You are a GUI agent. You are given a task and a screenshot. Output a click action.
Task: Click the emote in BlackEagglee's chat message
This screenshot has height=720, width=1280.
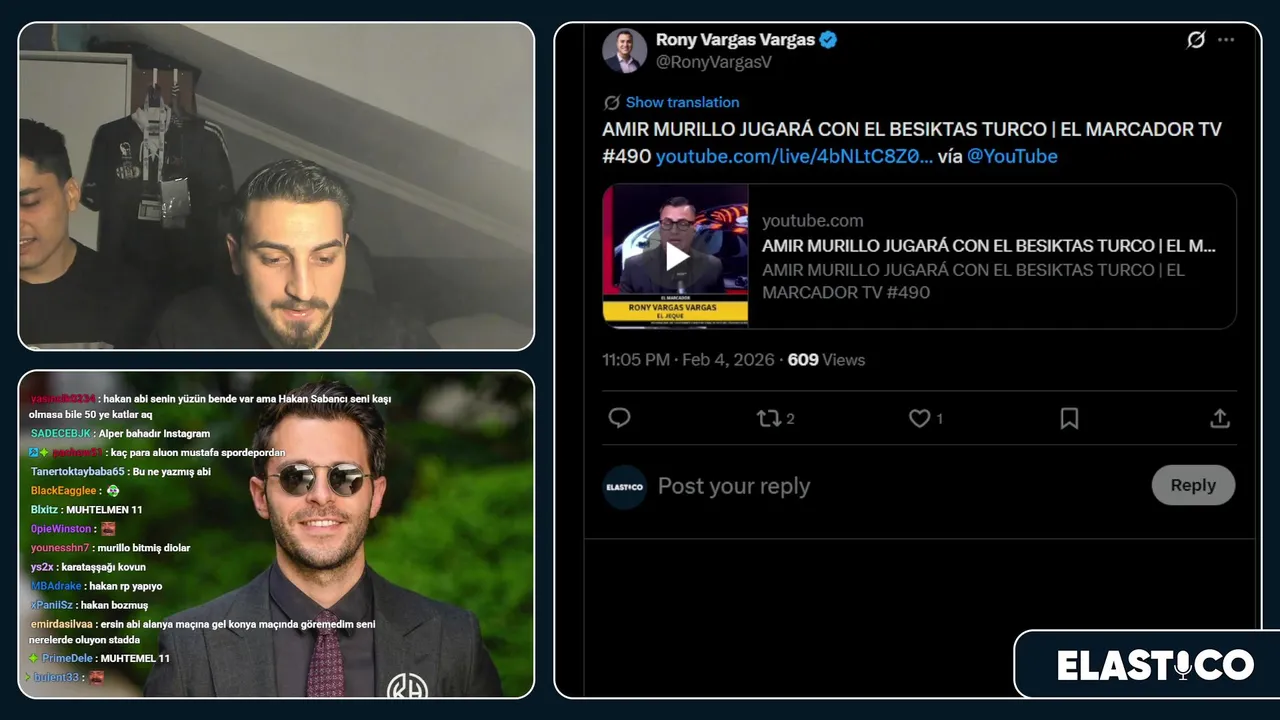coord(113,490)
